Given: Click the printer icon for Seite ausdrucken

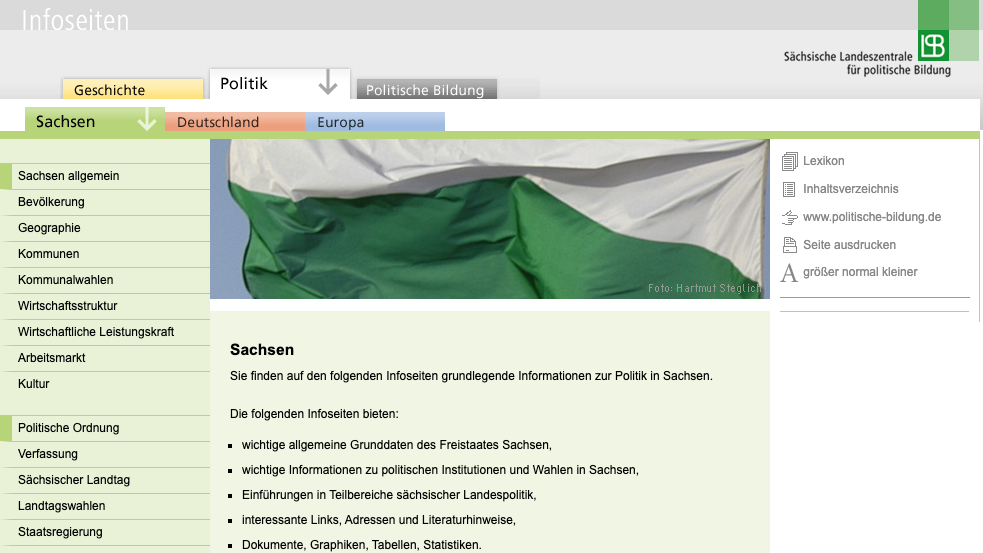Looking at the screenshot, I should [790, 245].
